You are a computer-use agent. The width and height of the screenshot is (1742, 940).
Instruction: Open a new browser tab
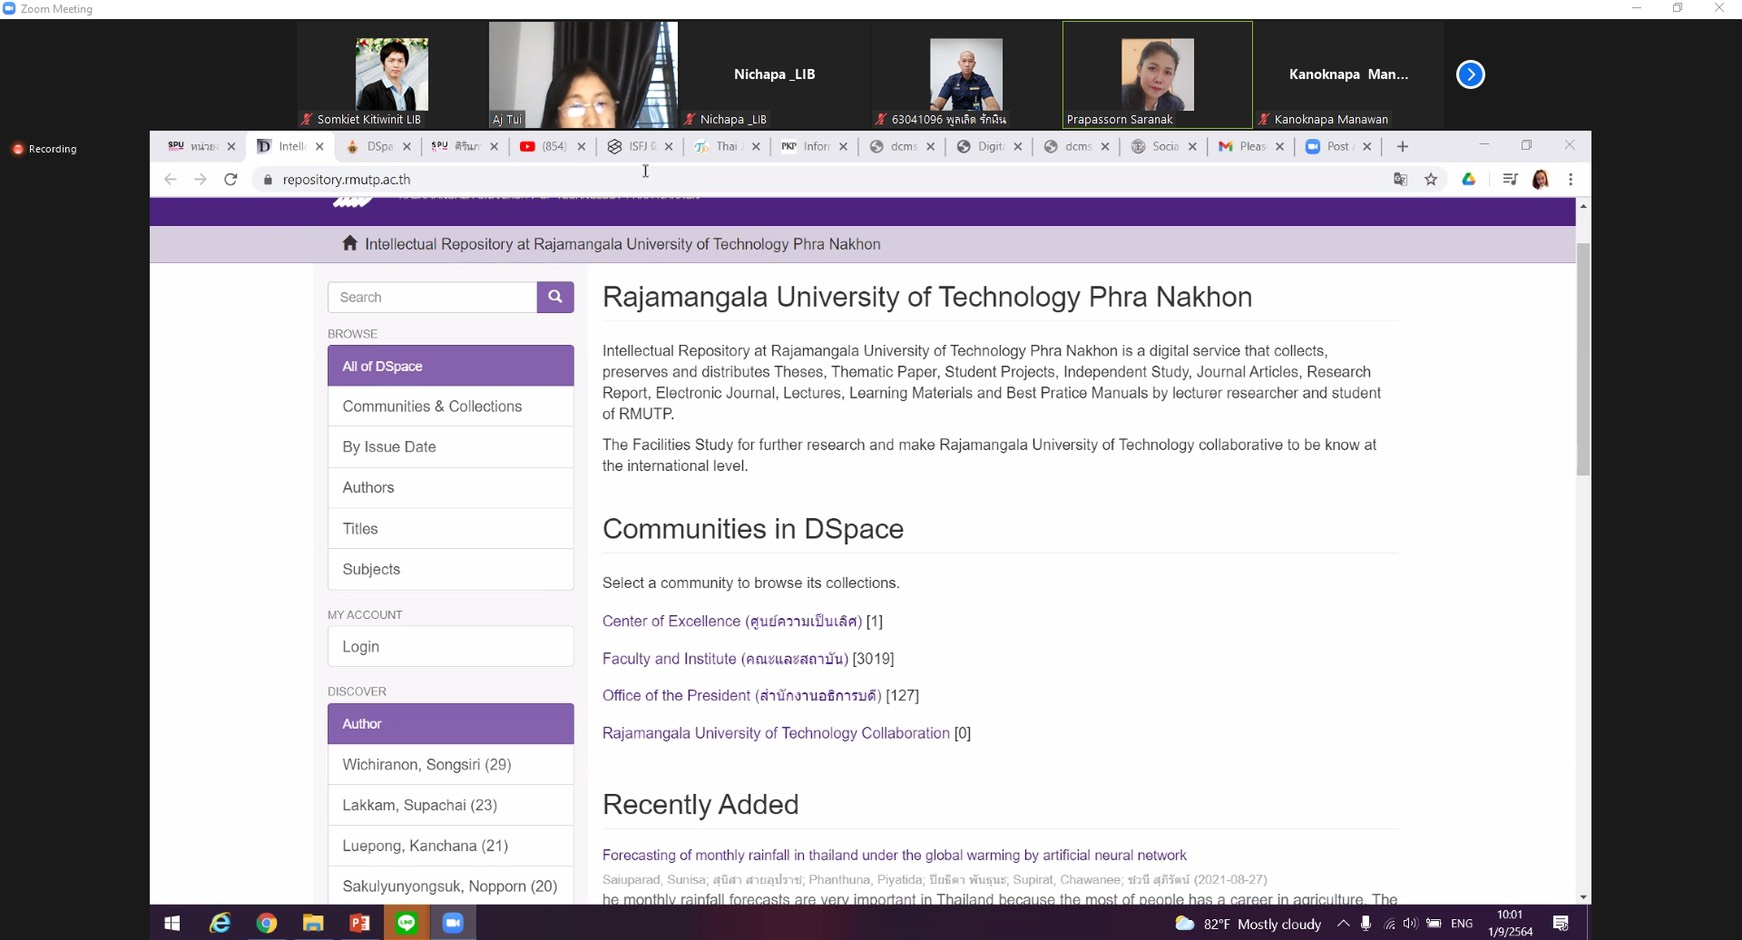pyautogui.click(x=1402, y=147)
